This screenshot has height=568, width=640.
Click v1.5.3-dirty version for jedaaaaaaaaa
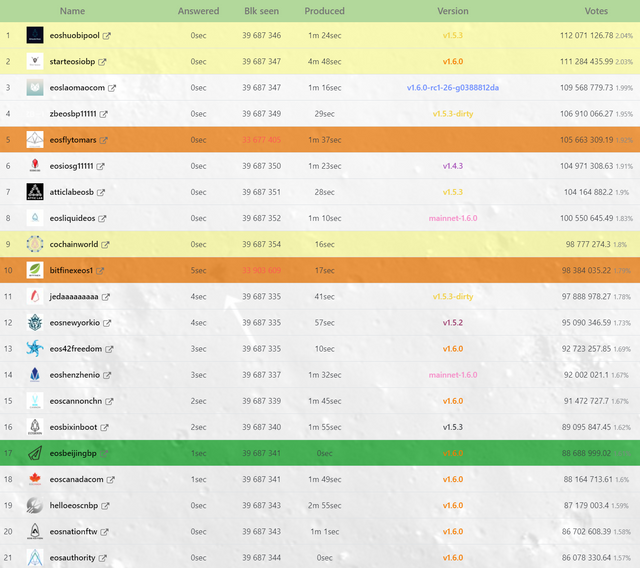tap(453, 297)
